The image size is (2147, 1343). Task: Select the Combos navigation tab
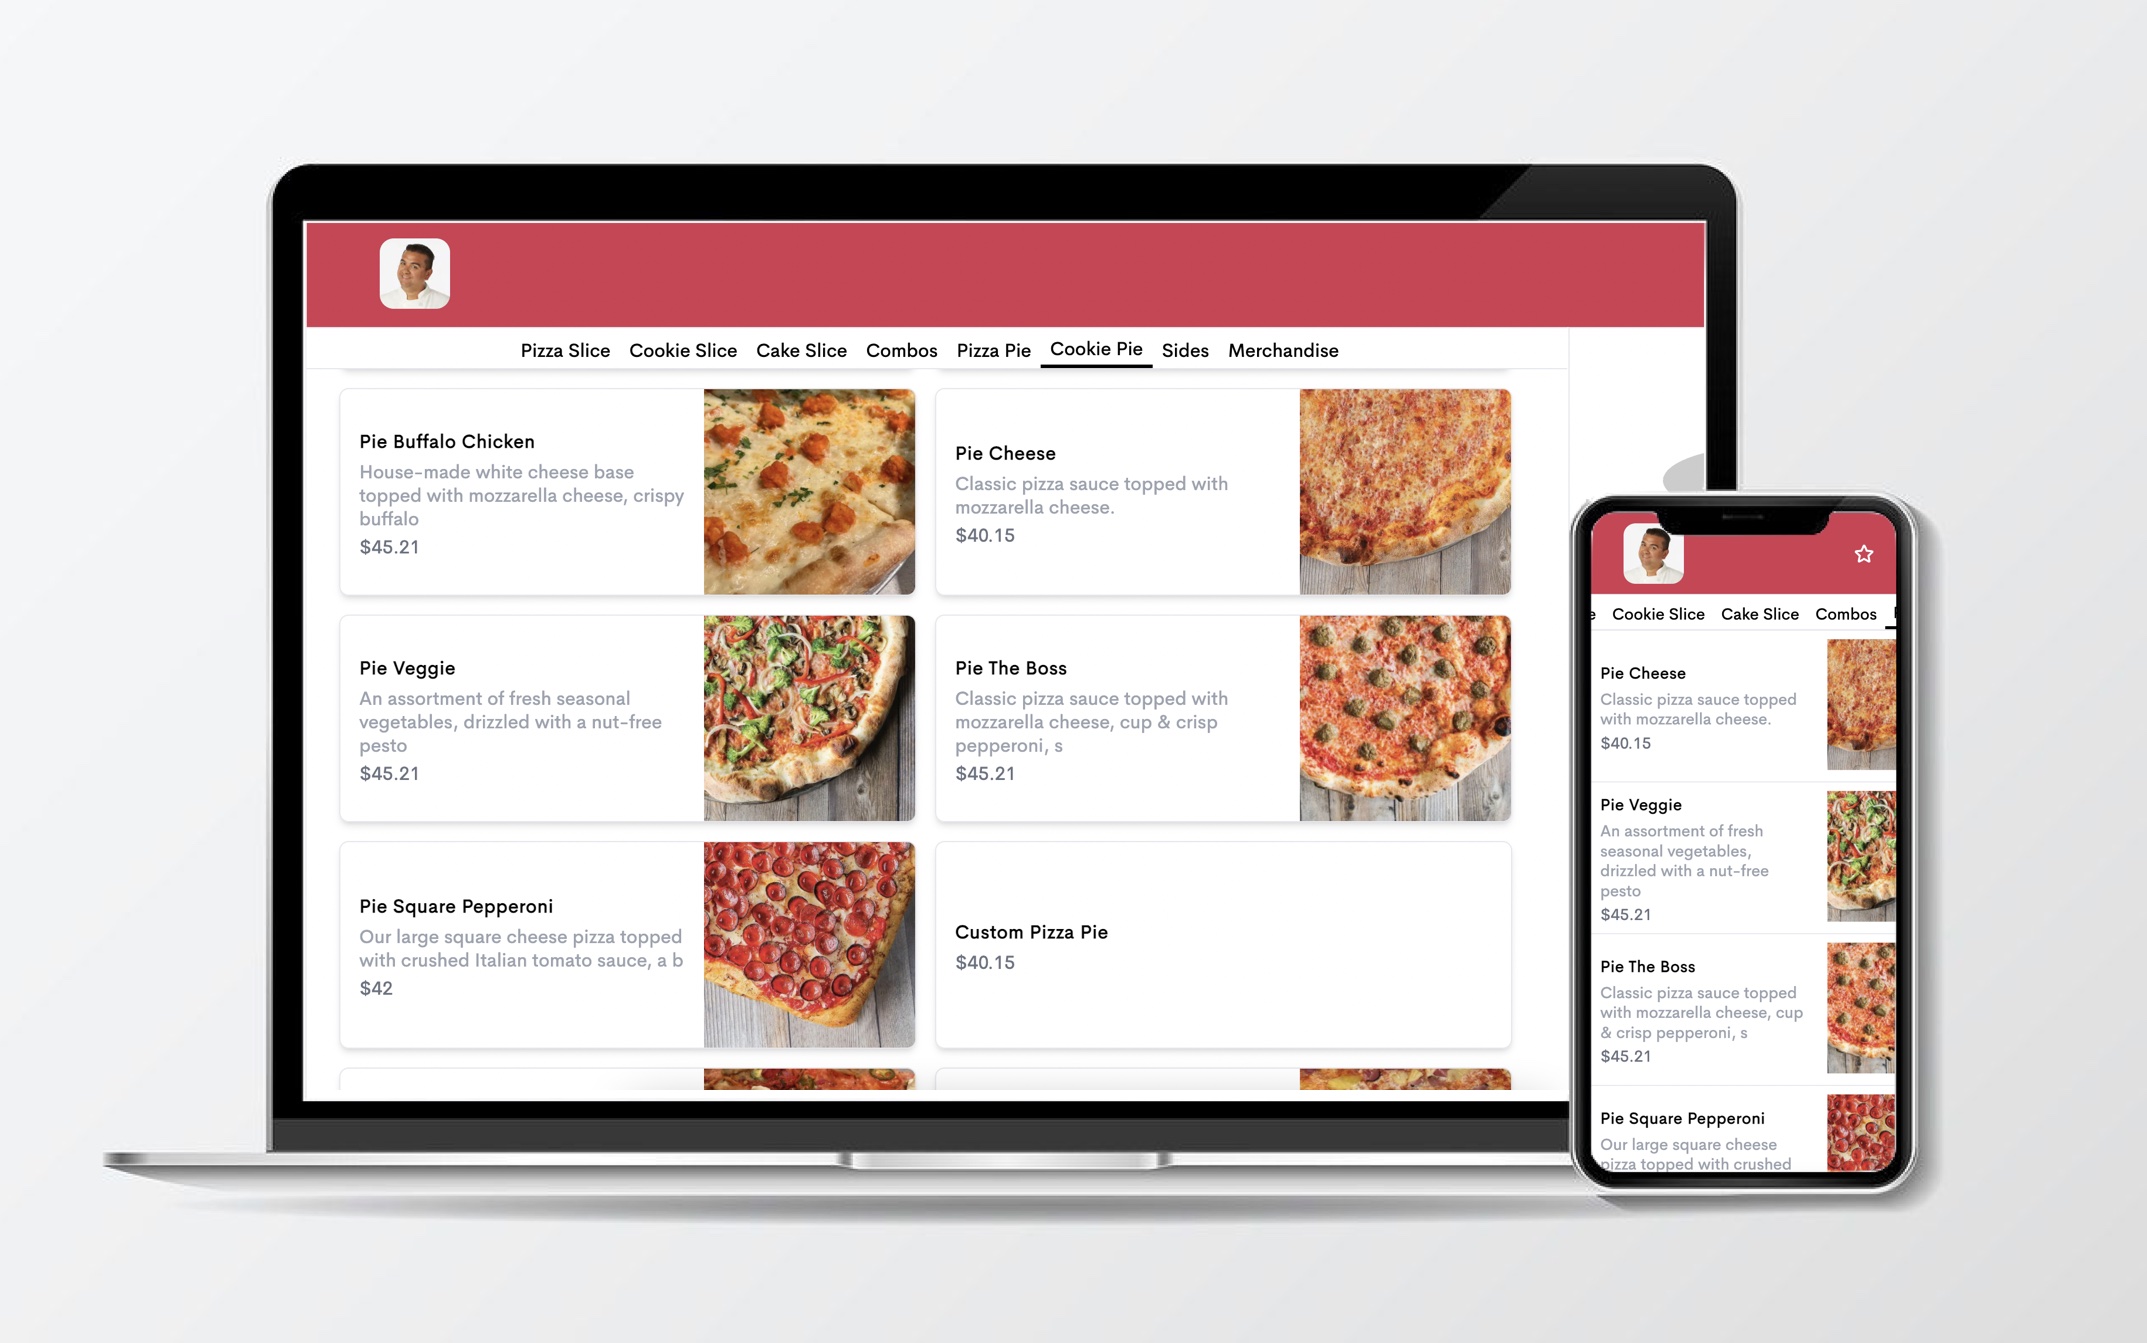(897, 350)
